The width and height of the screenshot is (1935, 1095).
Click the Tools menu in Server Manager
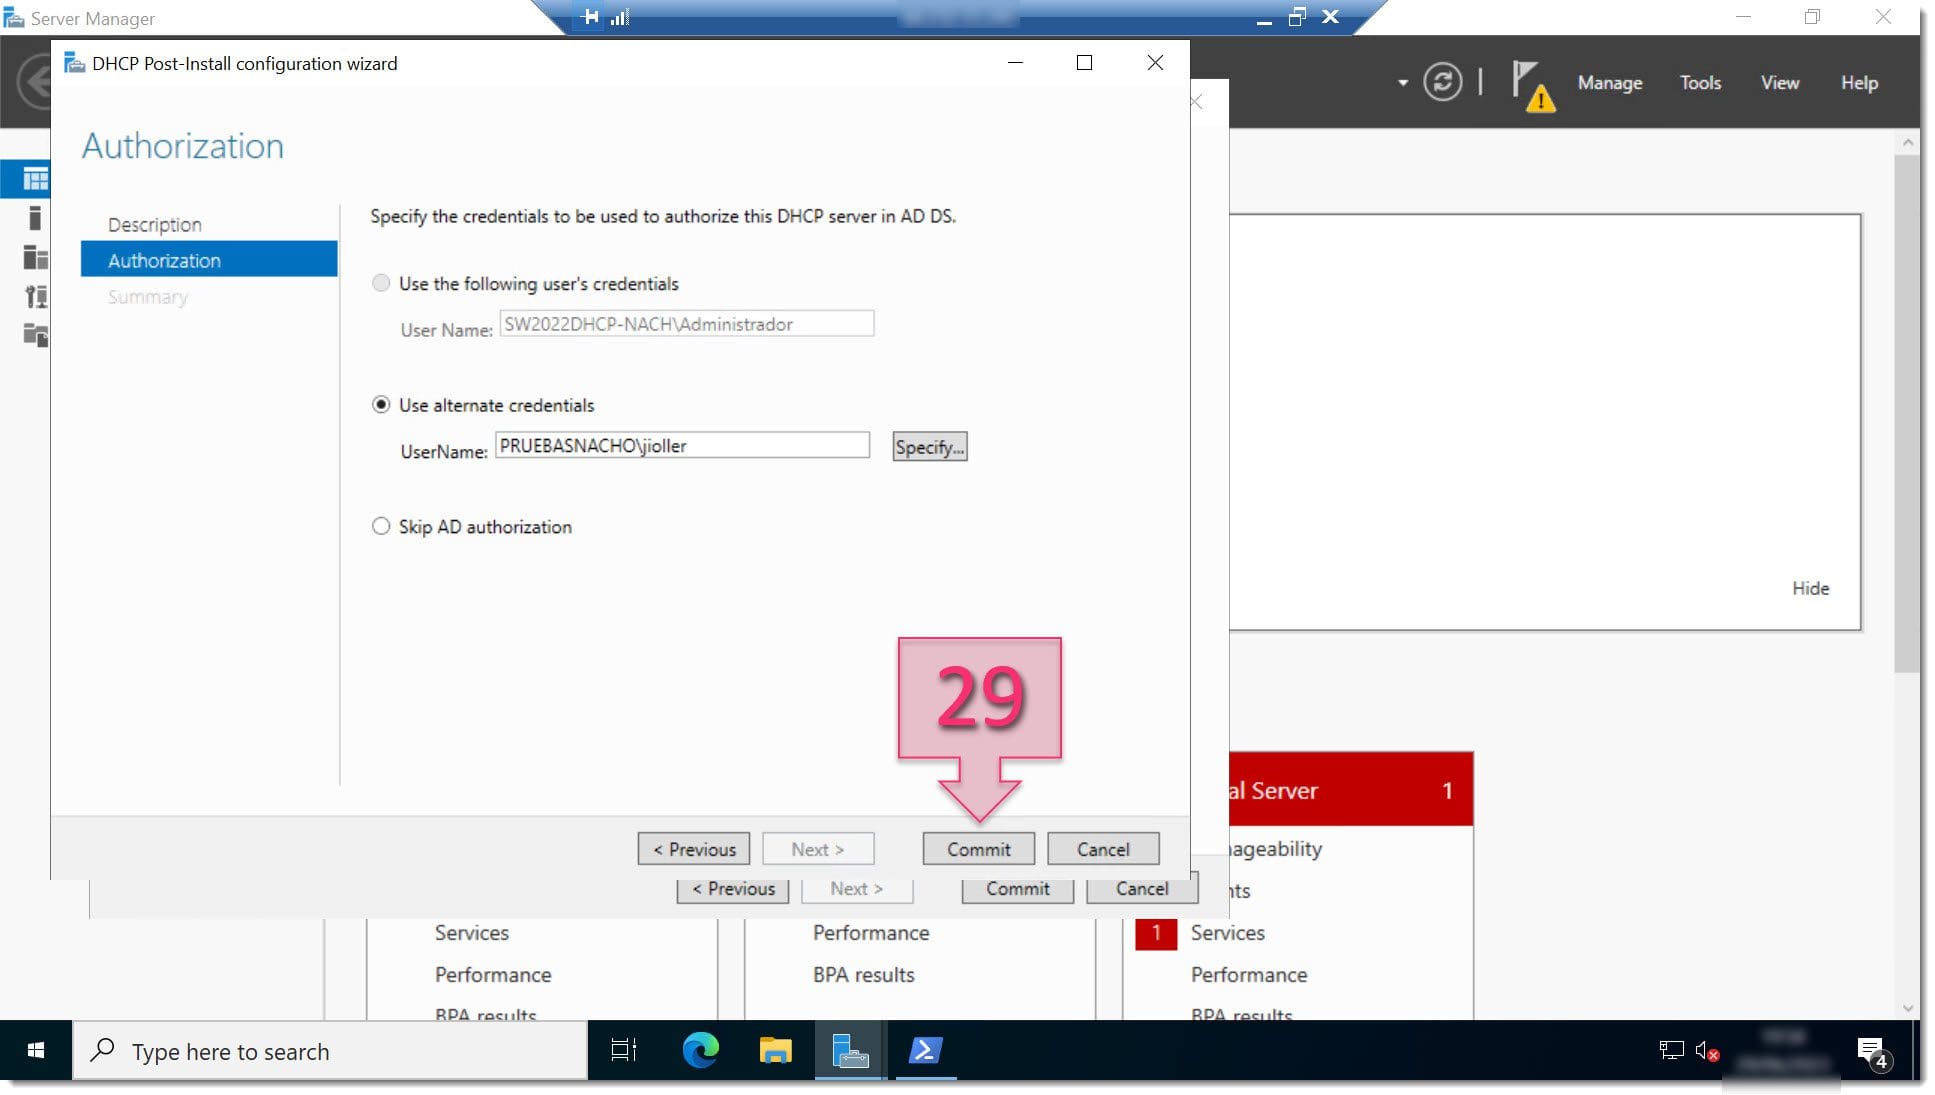(1702, 82)
